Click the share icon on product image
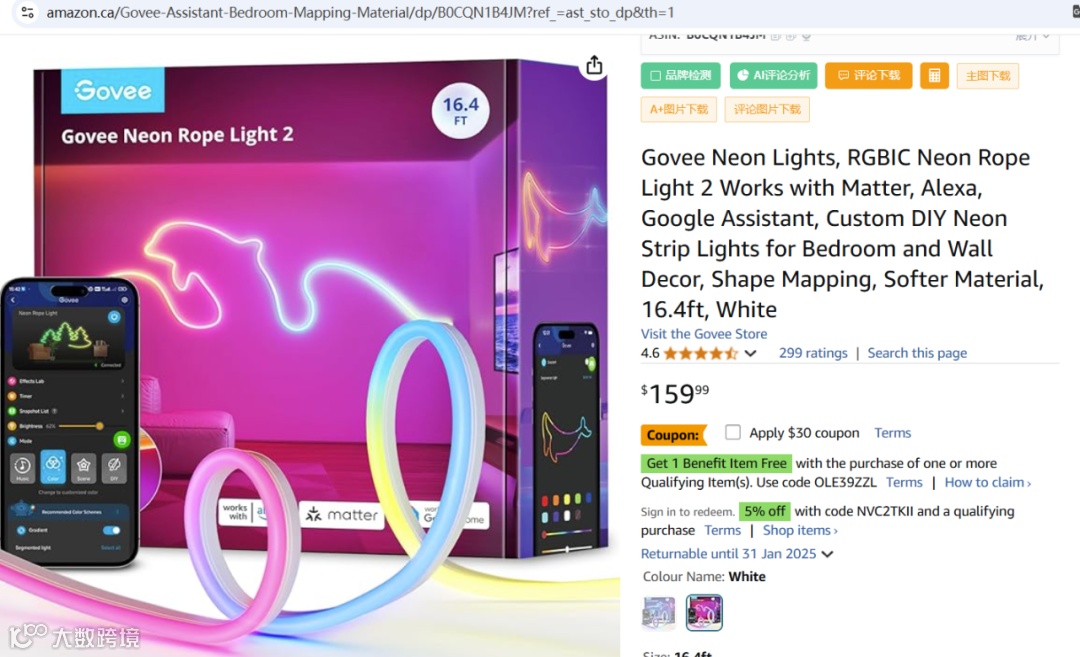The height and width of the screenshot is (657, 1080). click(x=594, y=65)
